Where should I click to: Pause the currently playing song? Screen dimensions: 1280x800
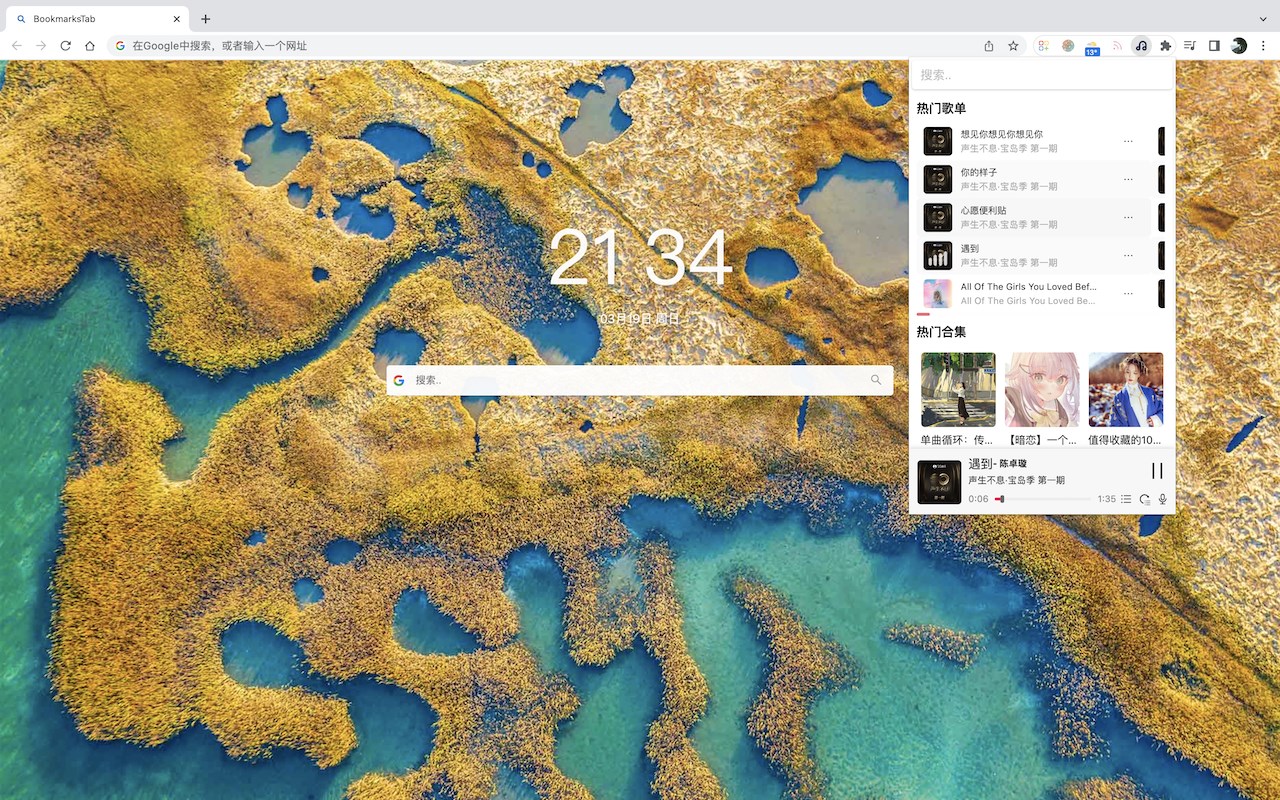pyautogui.click(x=1157, y=471)
